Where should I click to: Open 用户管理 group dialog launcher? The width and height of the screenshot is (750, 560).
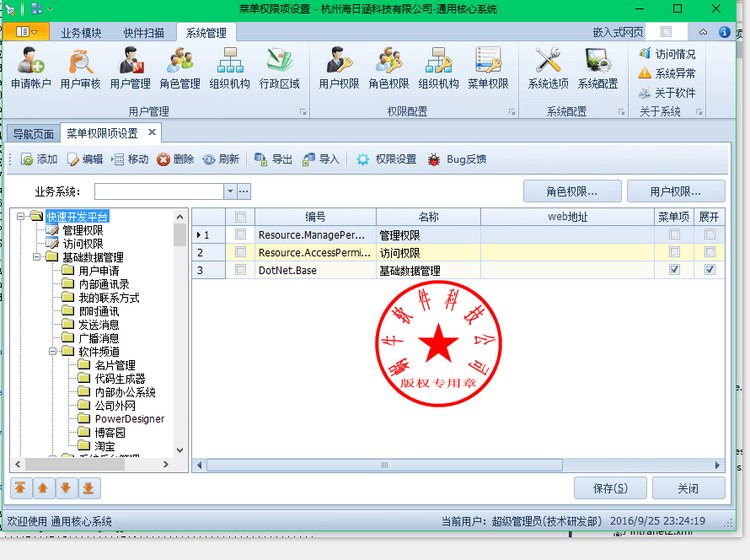click(x=303, y=112)
